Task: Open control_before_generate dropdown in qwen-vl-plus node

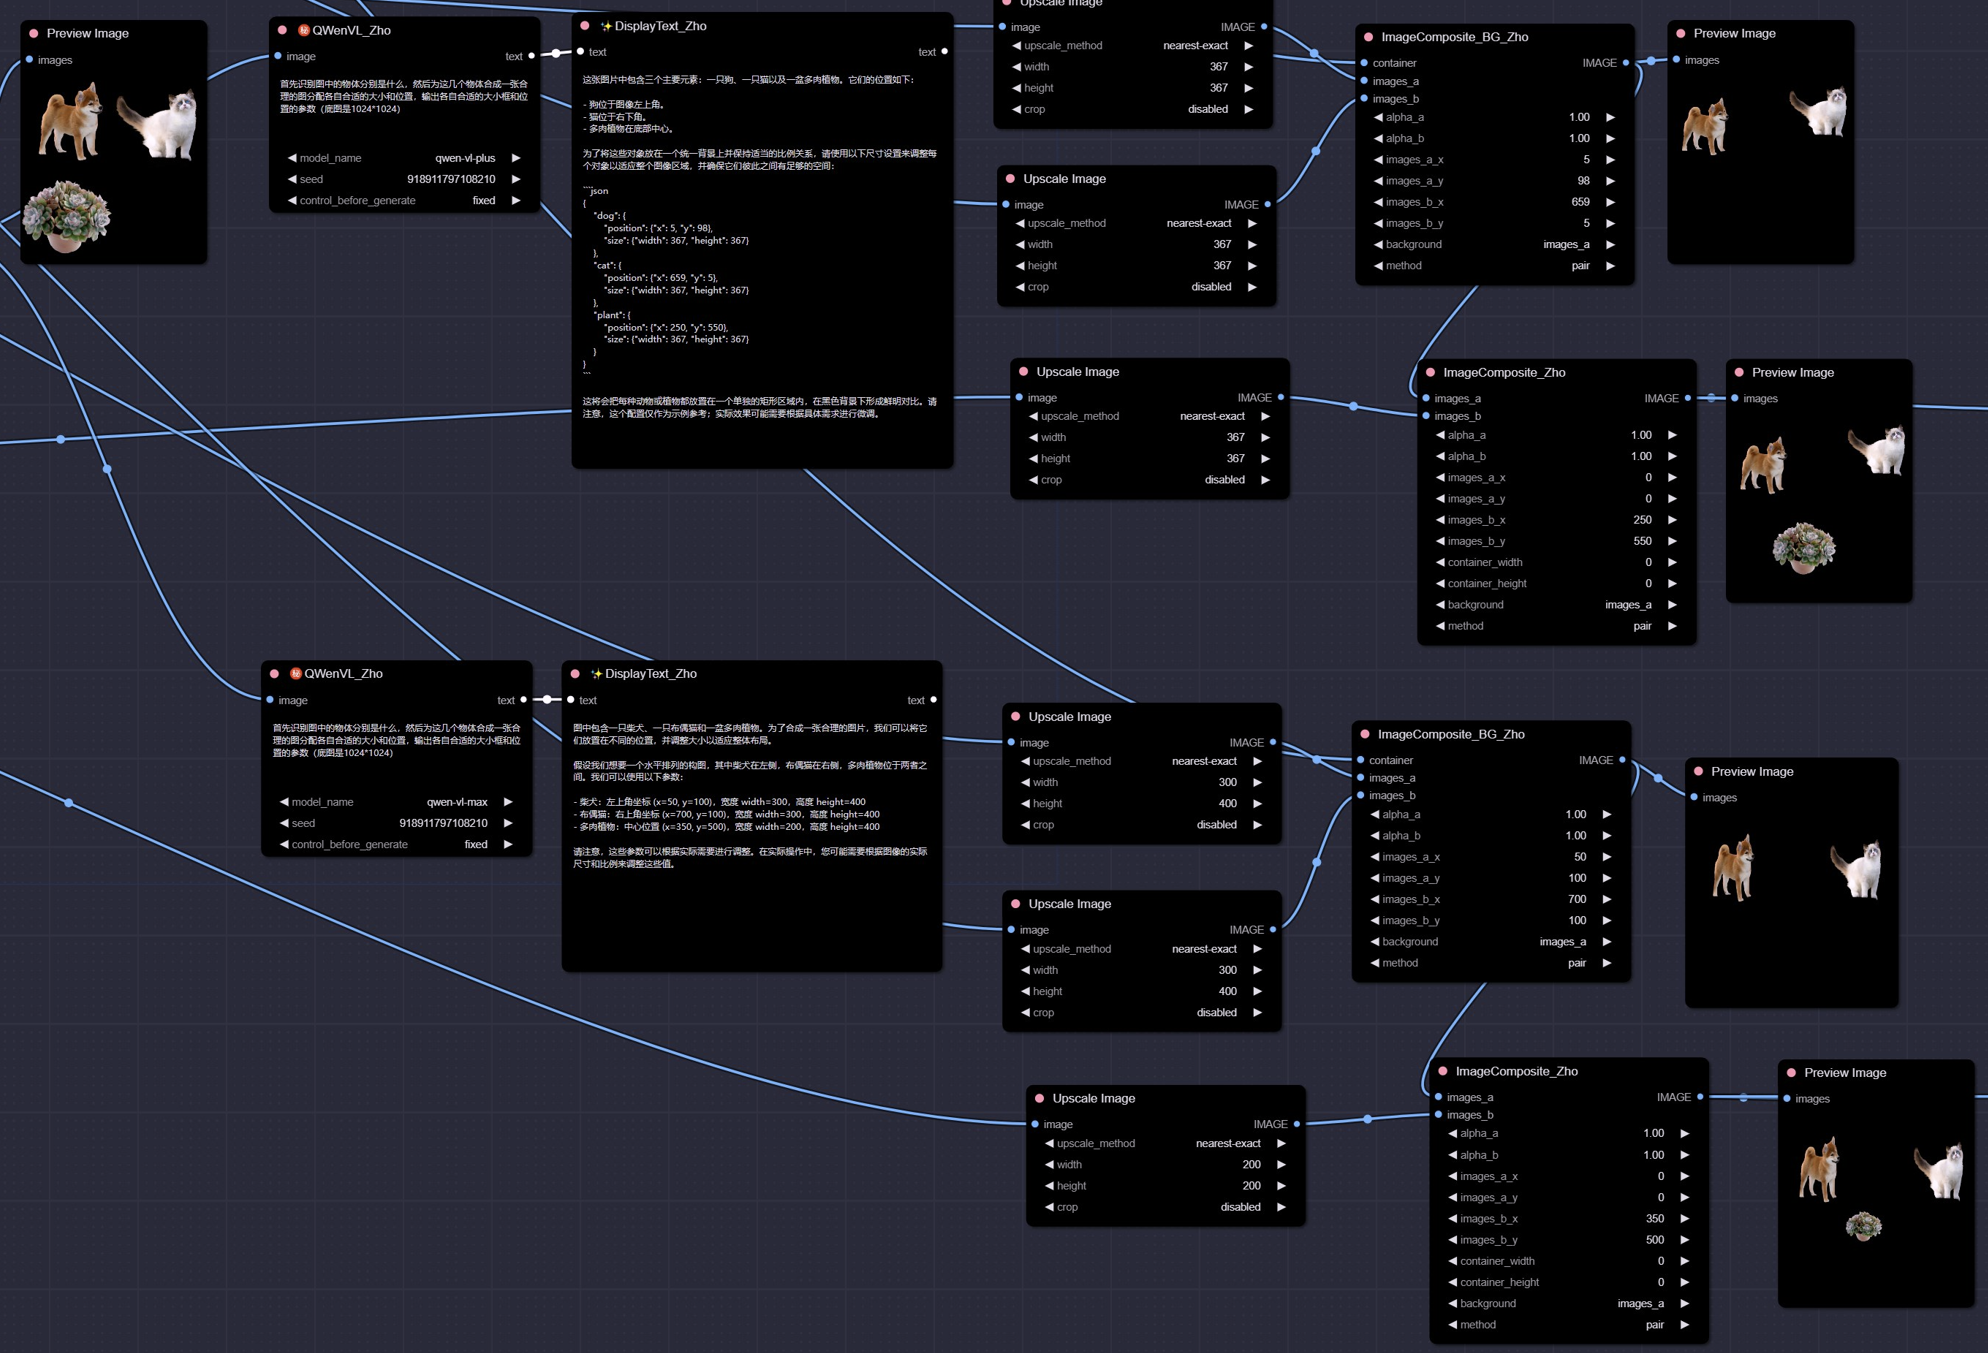Action: click(x=404, y=200)
